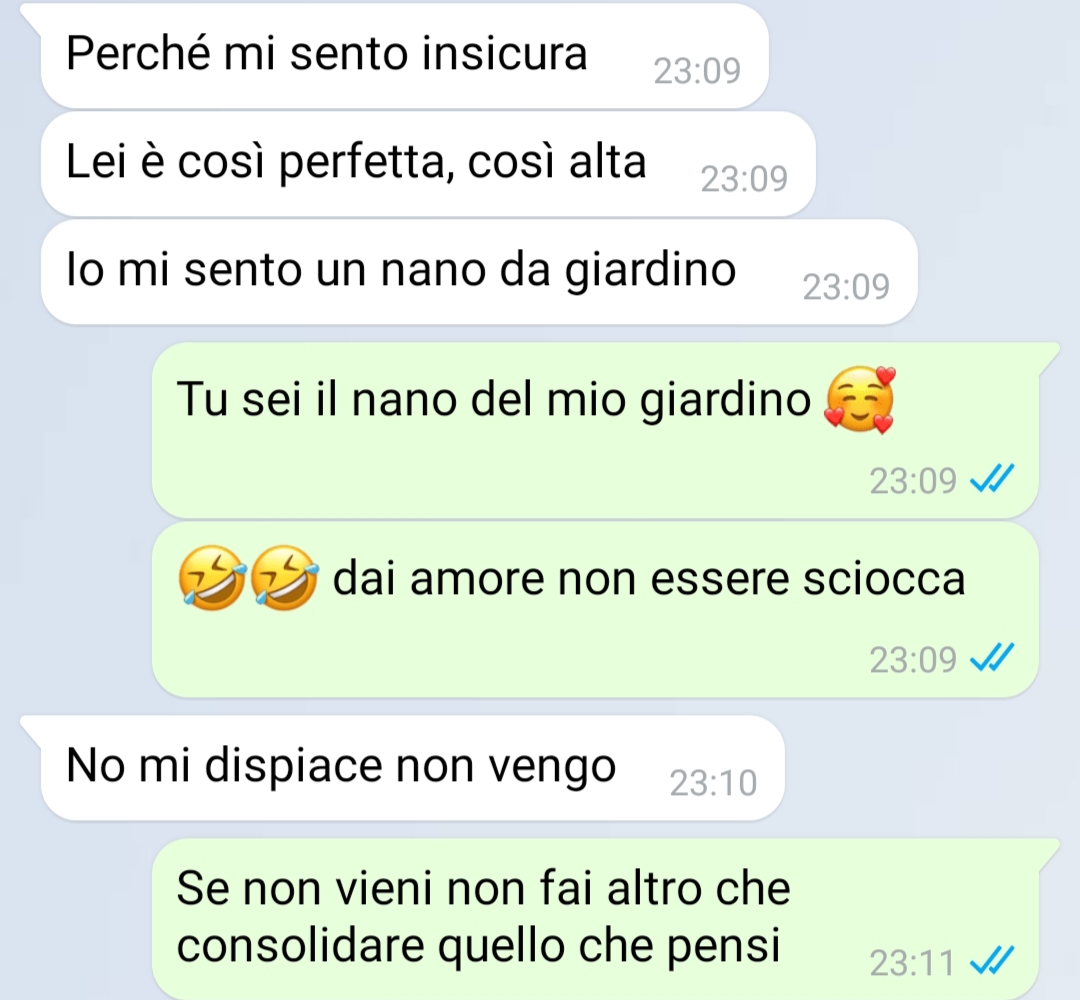Tap the 23:10 timestamp on received message
1080x1000 pixels.
pos(713,783)
